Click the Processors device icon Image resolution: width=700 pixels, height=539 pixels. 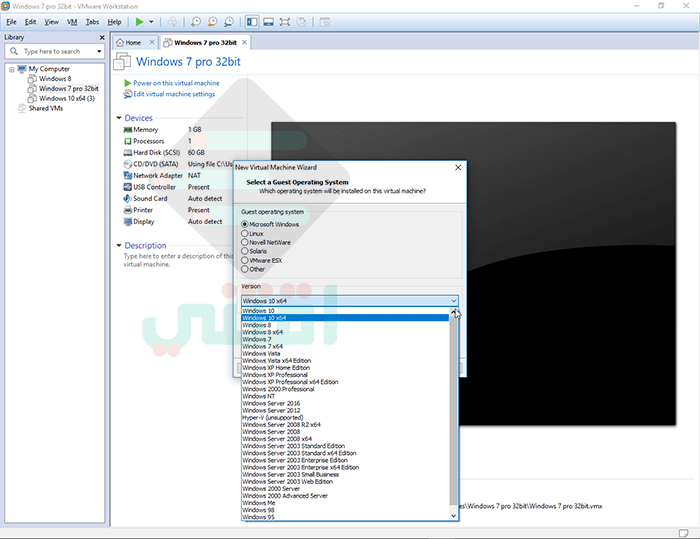[128, 141]
